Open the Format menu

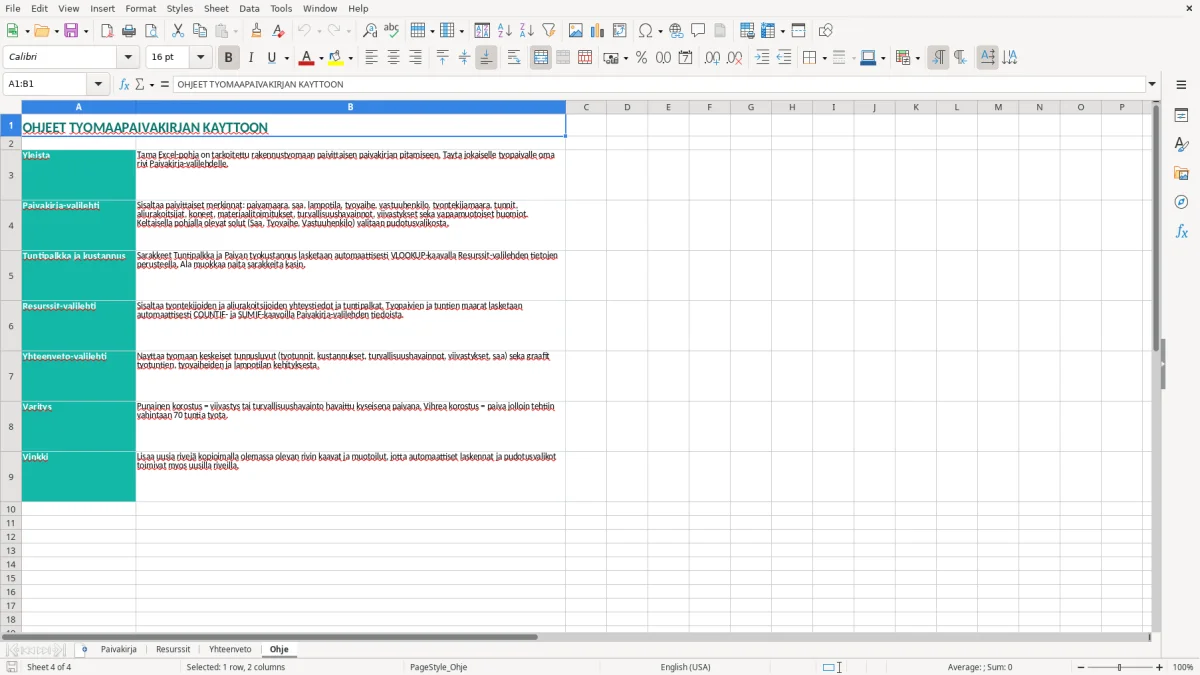[141, 8]
